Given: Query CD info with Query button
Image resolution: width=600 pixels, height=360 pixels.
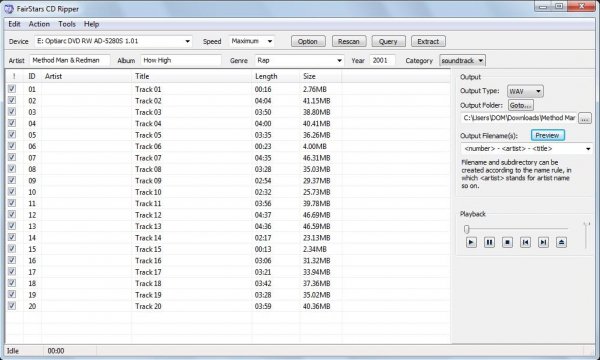Looking at the screenshot, I should pyautogui.click(x=388, y=41).
